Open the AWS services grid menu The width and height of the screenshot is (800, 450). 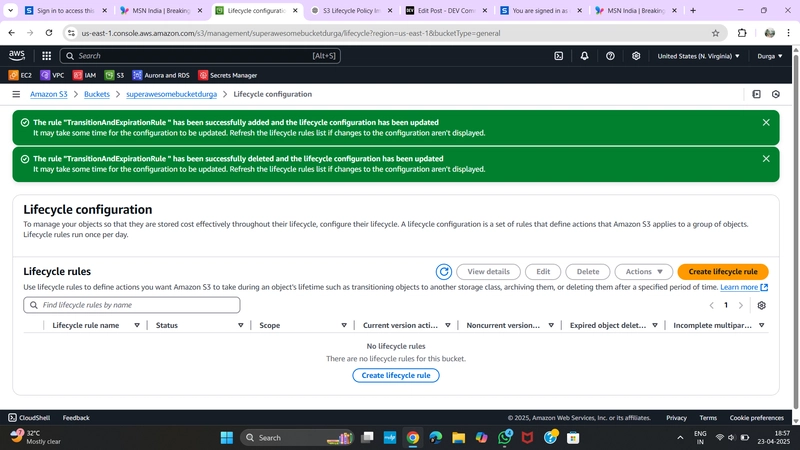coord(46,56)
